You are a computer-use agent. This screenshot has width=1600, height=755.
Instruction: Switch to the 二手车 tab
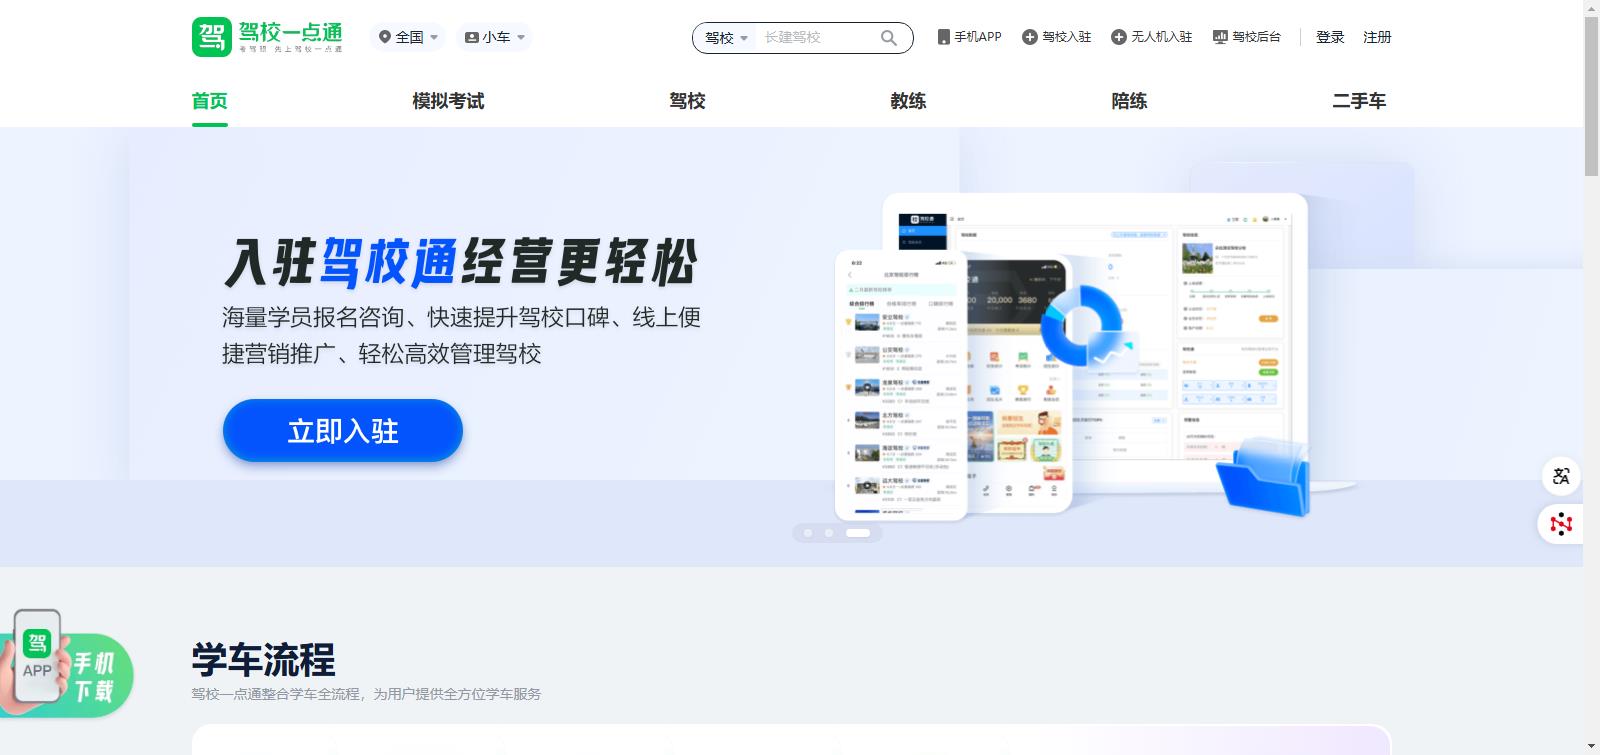[1359, 101]
